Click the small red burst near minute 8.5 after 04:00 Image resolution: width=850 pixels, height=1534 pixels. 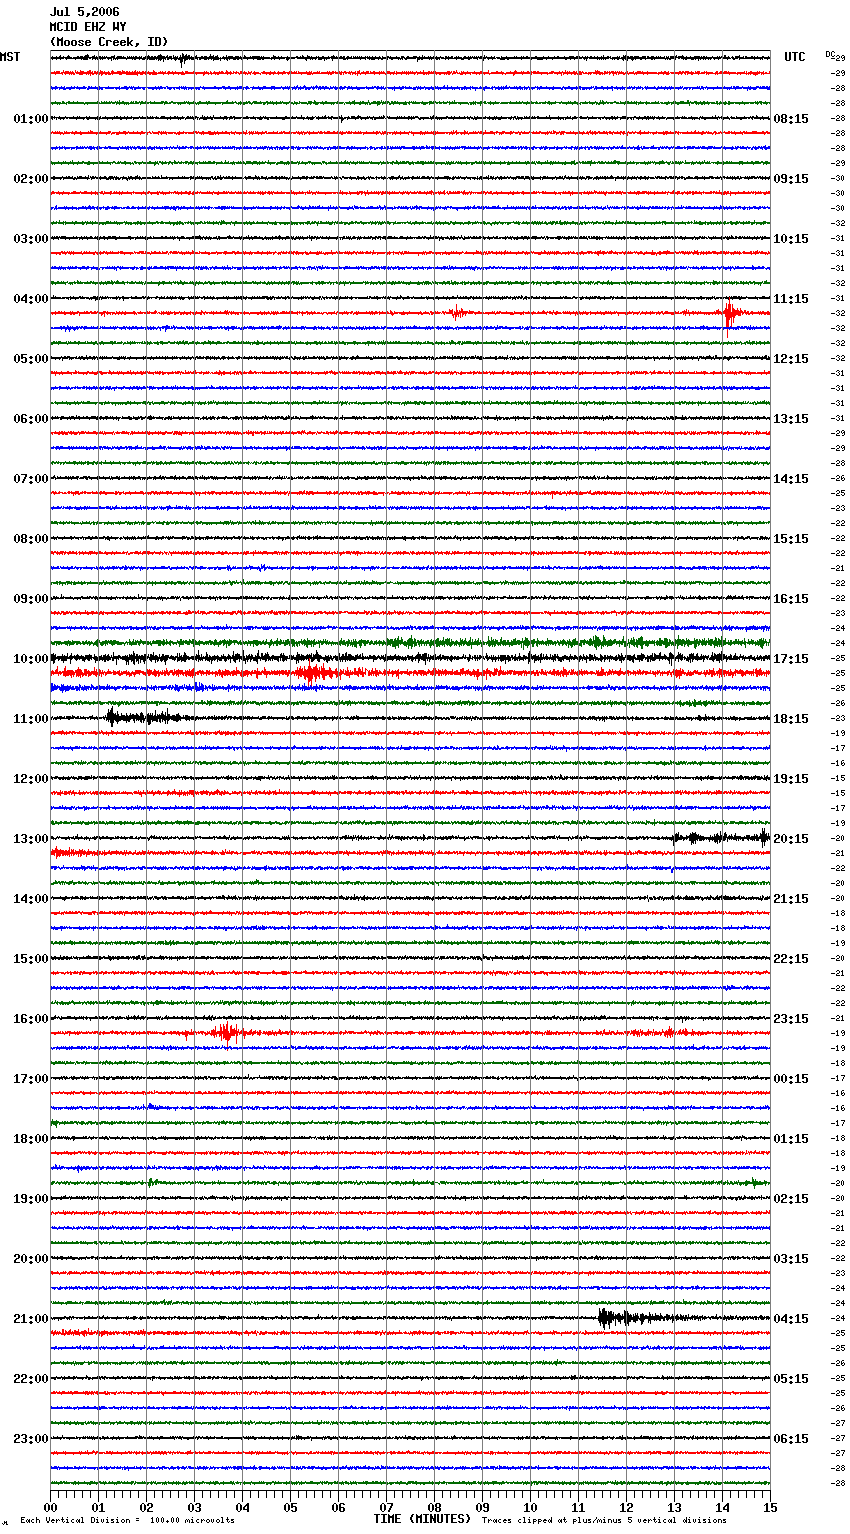[x=458, y=313]
